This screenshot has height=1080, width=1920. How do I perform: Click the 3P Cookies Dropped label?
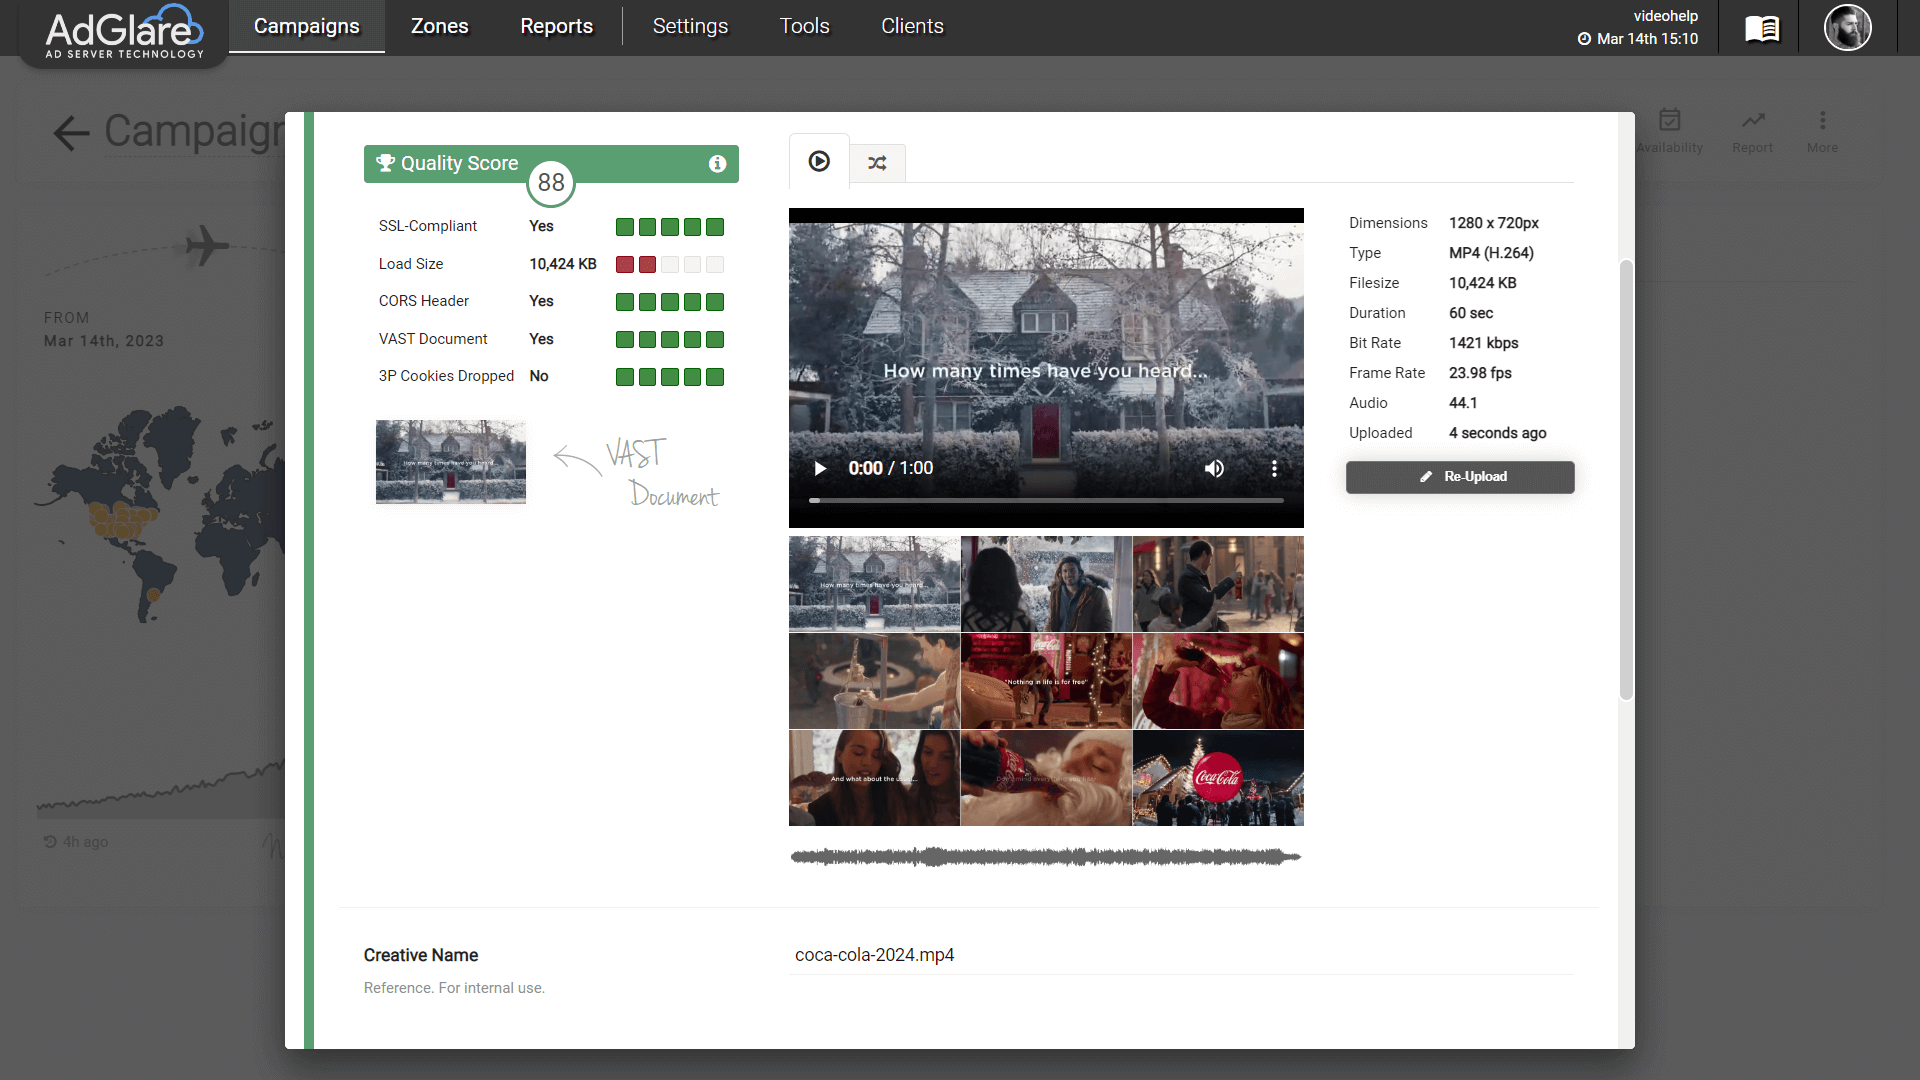(446, 376)
